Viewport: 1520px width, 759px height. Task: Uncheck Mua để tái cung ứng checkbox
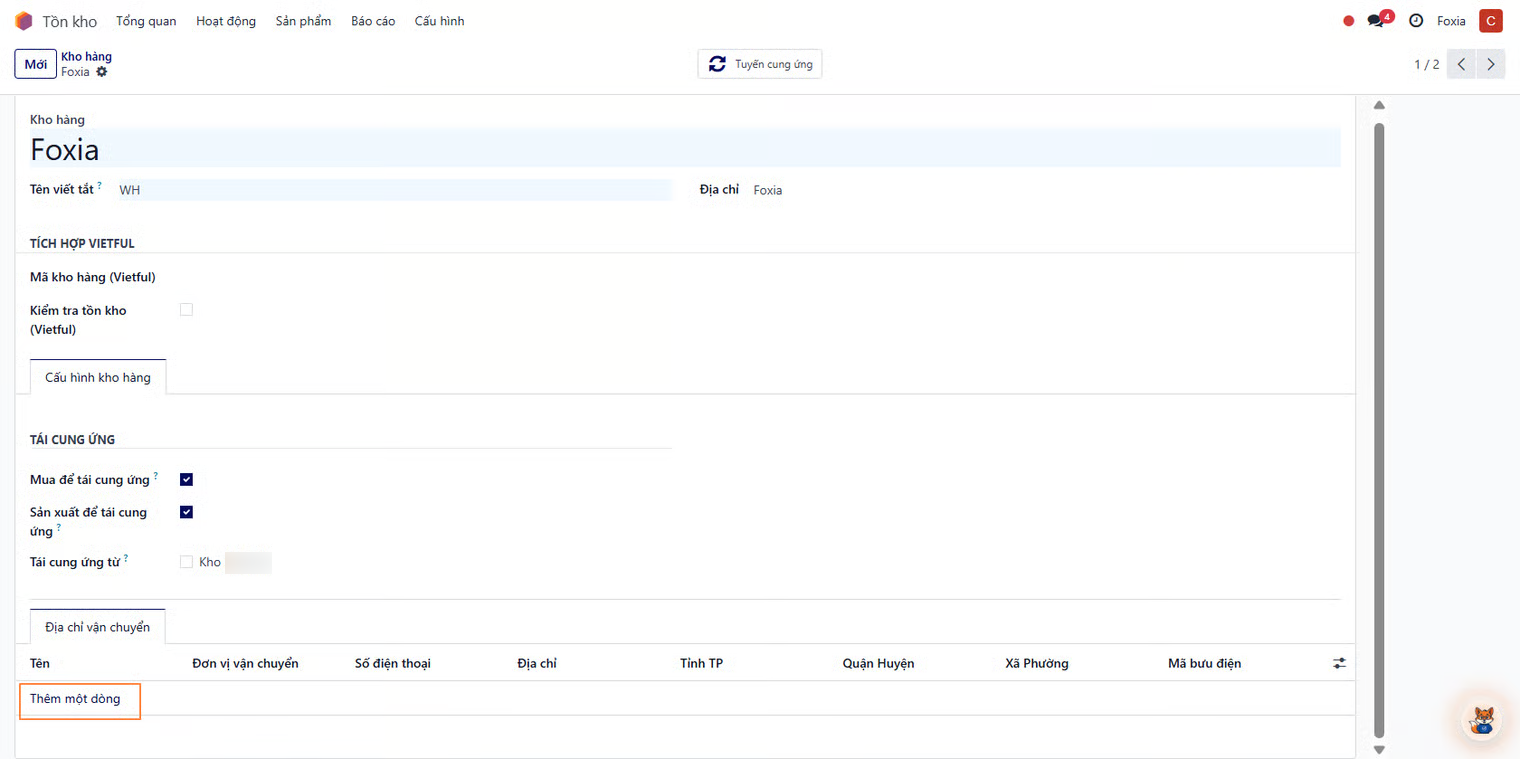click(186, 480)
